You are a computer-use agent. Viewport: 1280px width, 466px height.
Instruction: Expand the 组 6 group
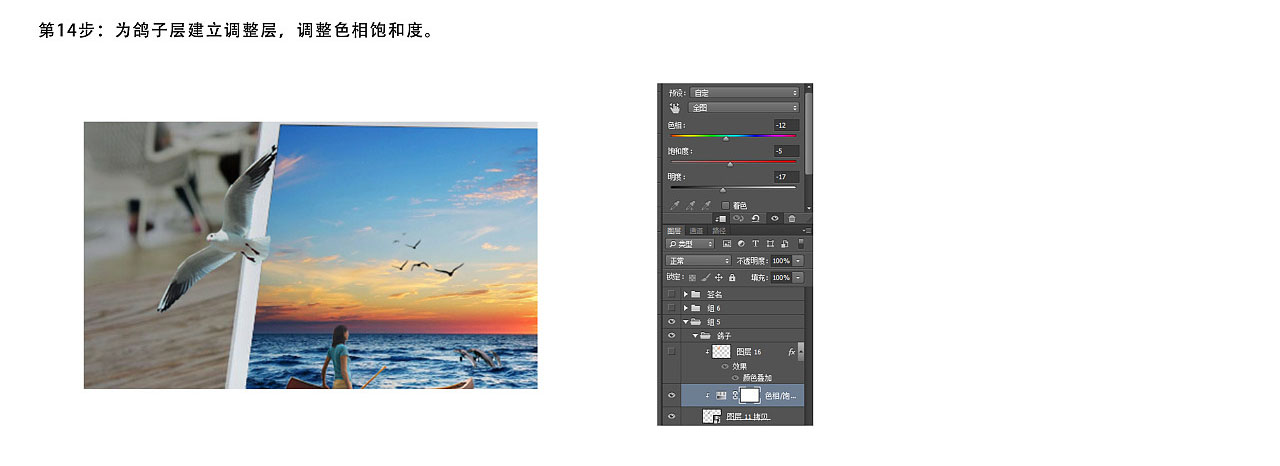pos(686,308)
